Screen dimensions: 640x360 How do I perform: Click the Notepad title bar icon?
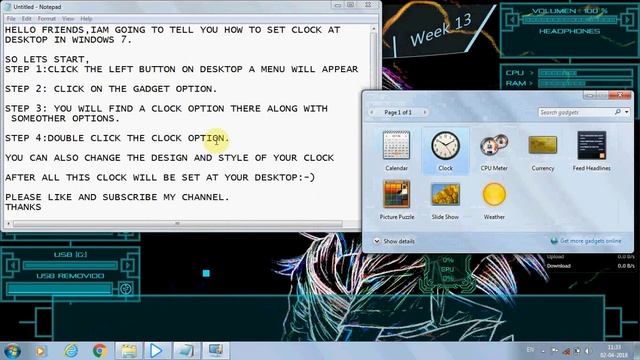click(7, 7)
